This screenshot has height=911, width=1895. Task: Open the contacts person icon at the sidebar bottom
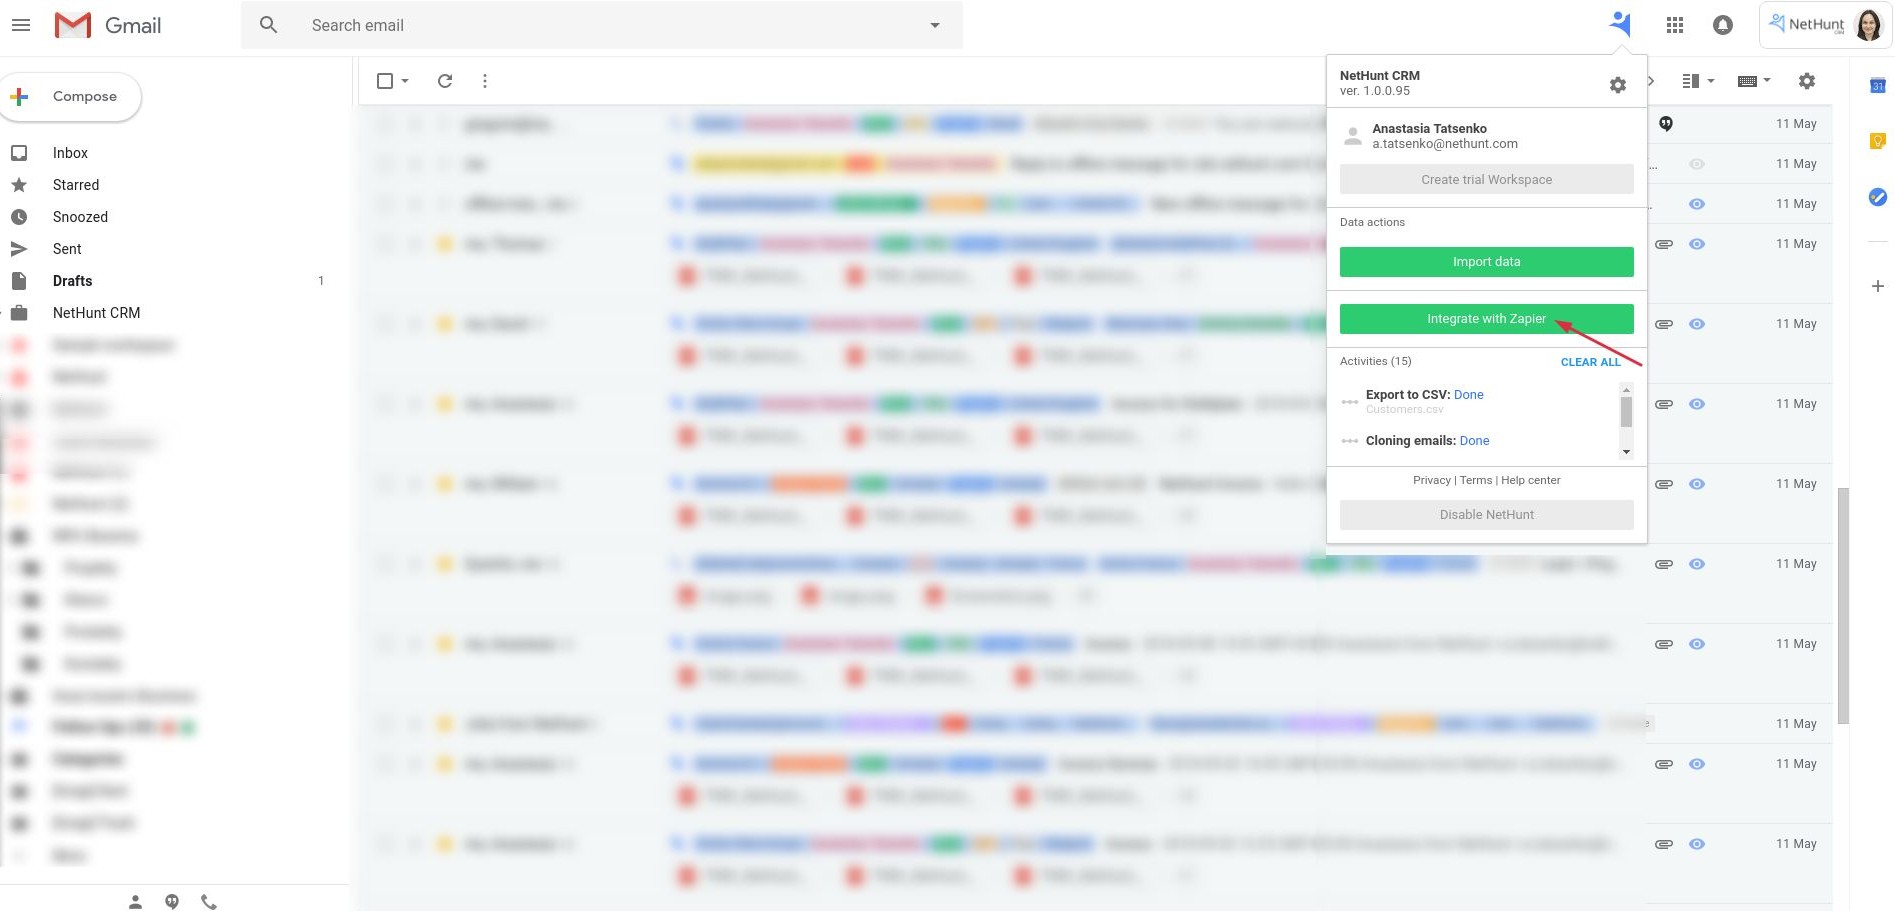tap(135, 901)
